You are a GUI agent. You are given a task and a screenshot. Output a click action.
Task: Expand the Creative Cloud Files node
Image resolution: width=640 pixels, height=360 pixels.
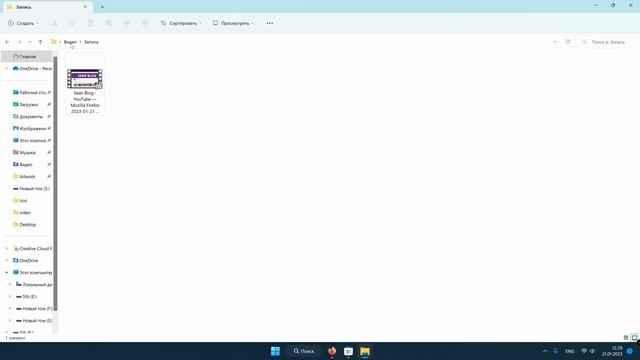[x=7, y=249]
